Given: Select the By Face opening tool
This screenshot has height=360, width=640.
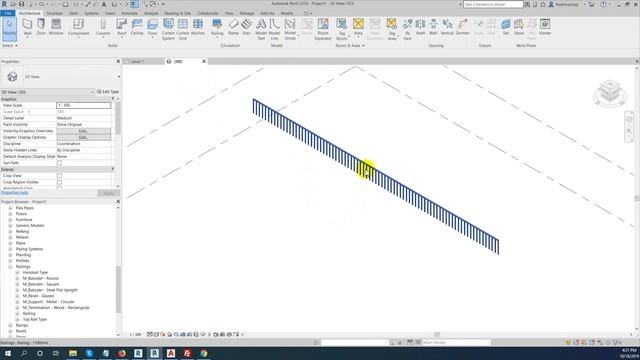Looking at the screenshot, I should [407, 29].
